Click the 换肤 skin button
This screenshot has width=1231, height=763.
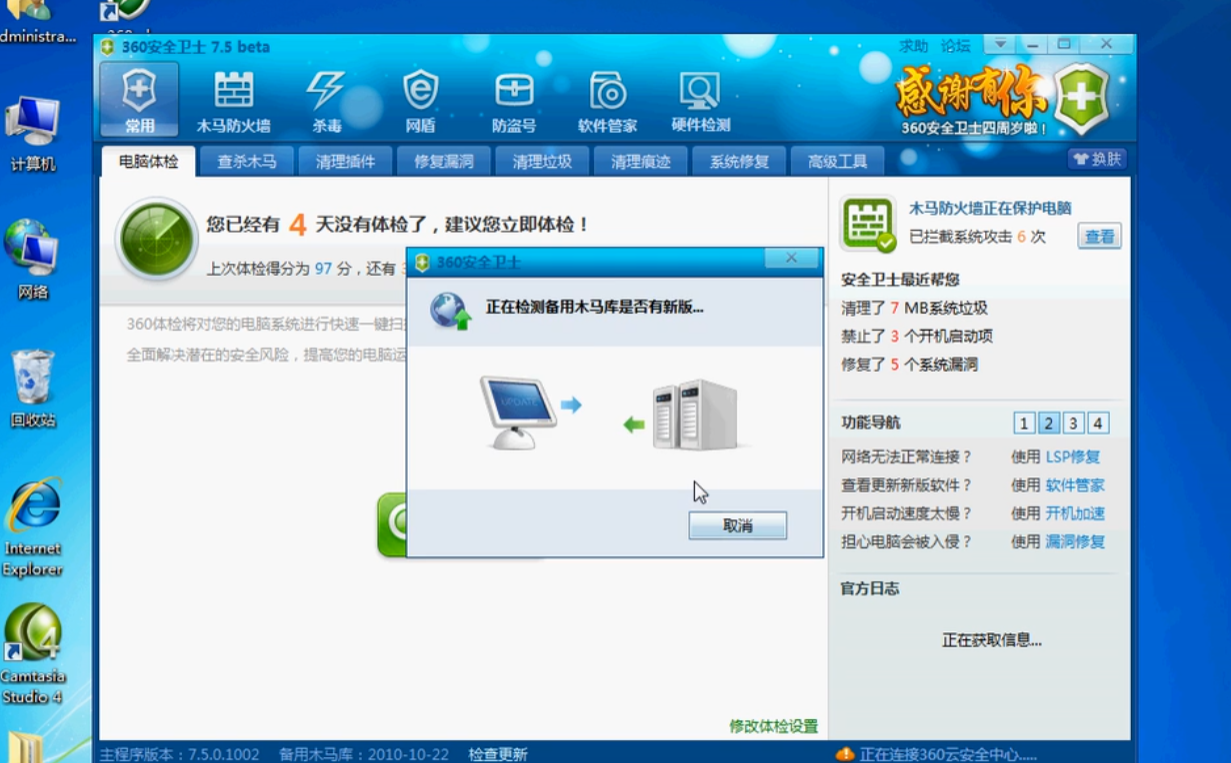1097,159
